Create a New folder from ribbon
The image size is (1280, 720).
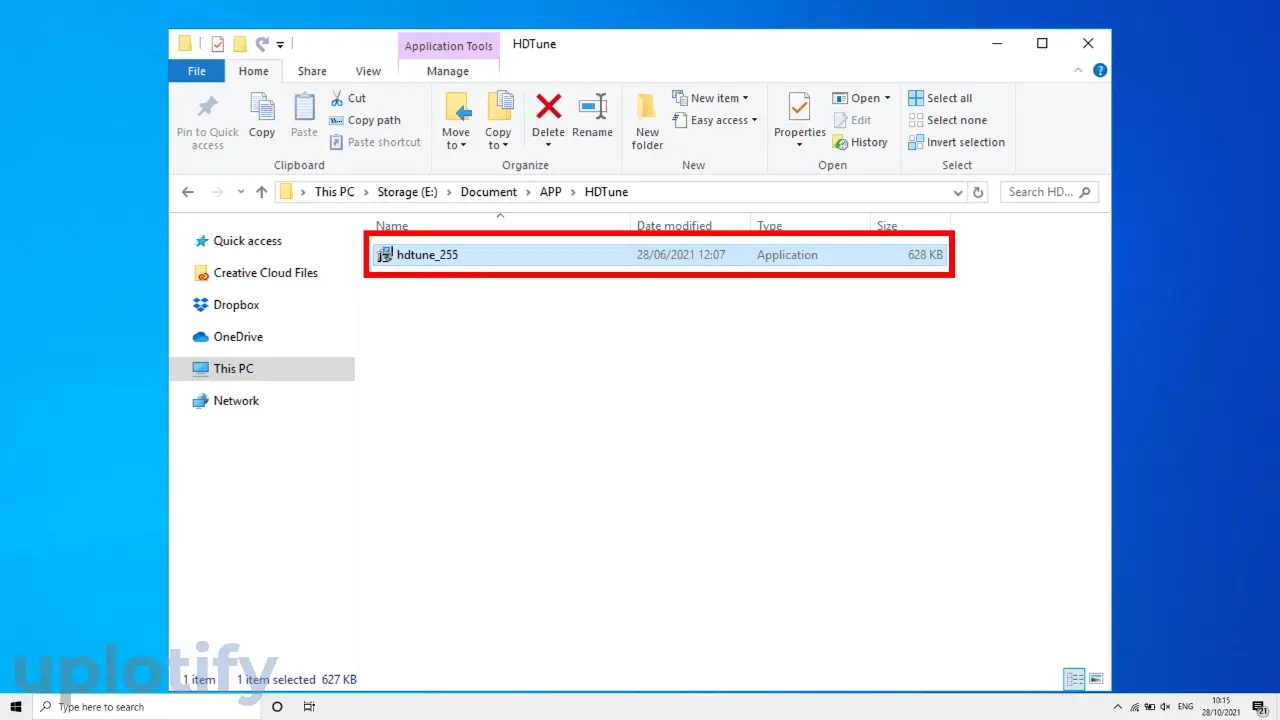[x=647, y=121]
